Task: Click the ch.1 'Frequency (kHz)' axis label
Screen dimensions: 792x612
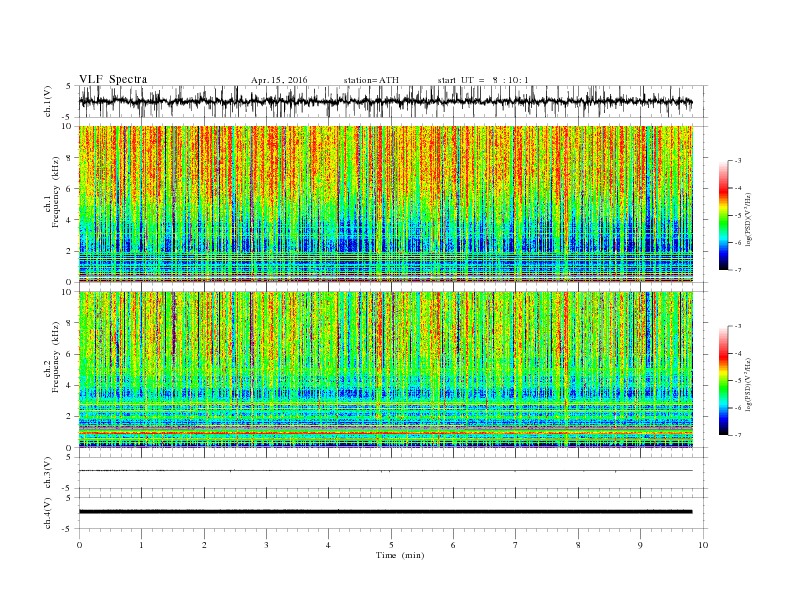Action: click(56, 192)
